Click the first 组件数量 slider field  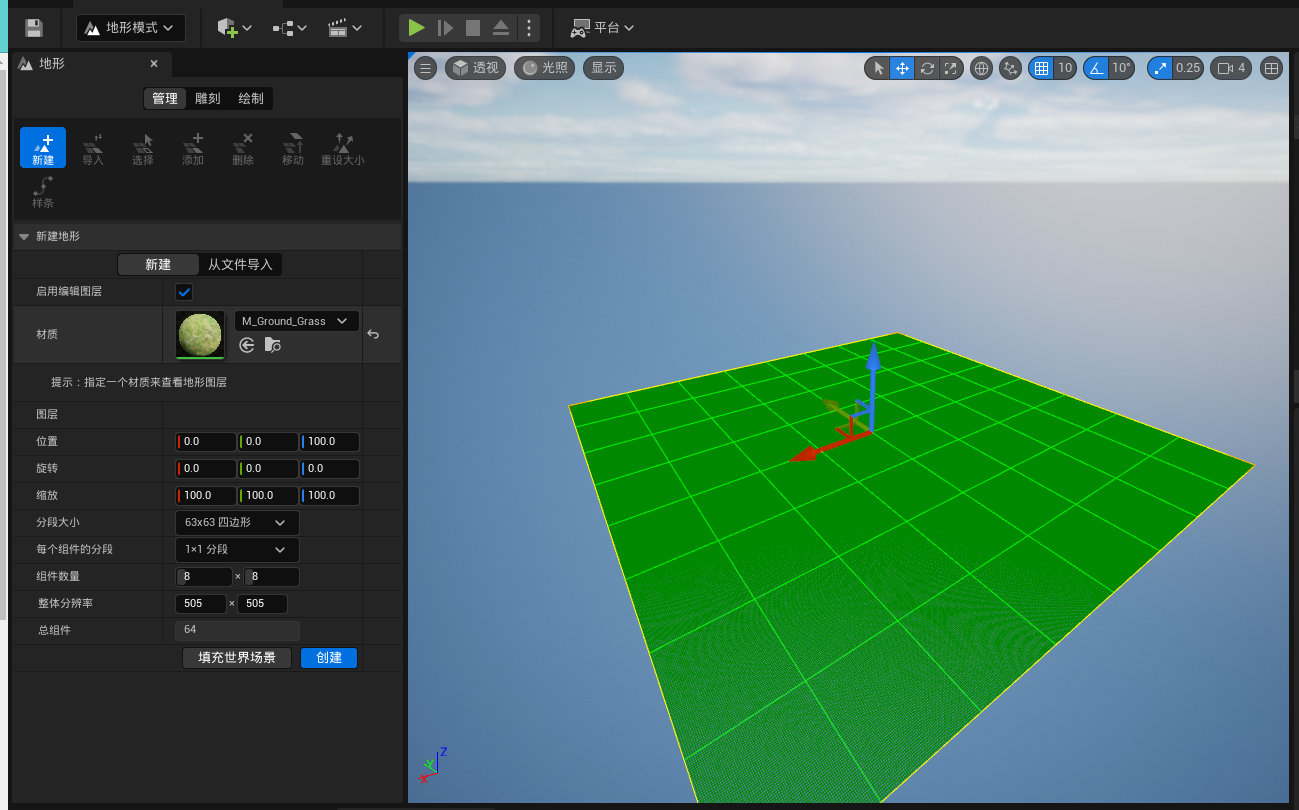click(x=204, y=576)
